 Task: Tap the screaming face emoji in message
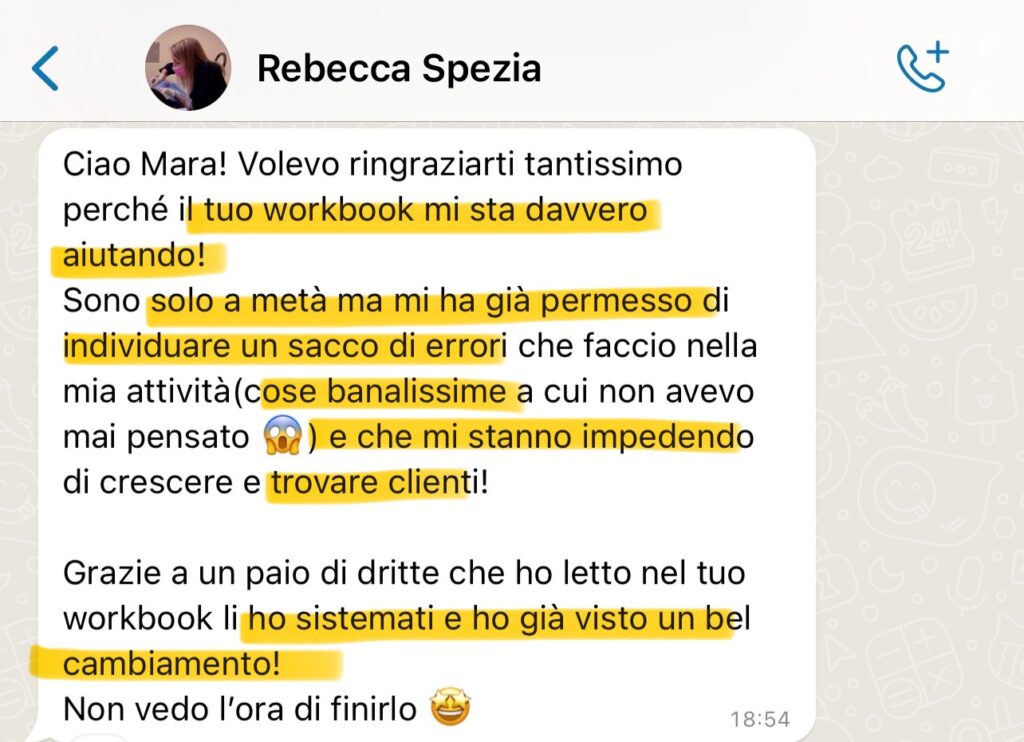(283, 436)
